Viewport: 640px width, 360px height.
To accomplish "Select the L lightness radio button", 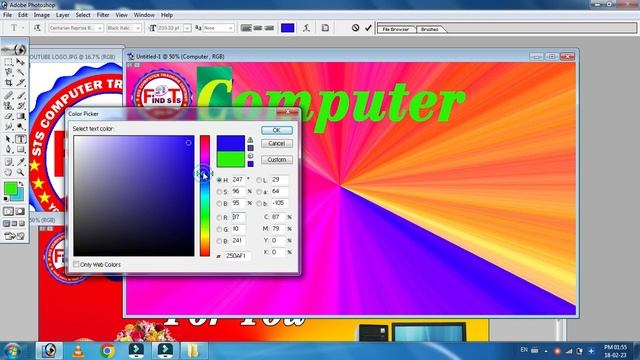I will point(259,180).
